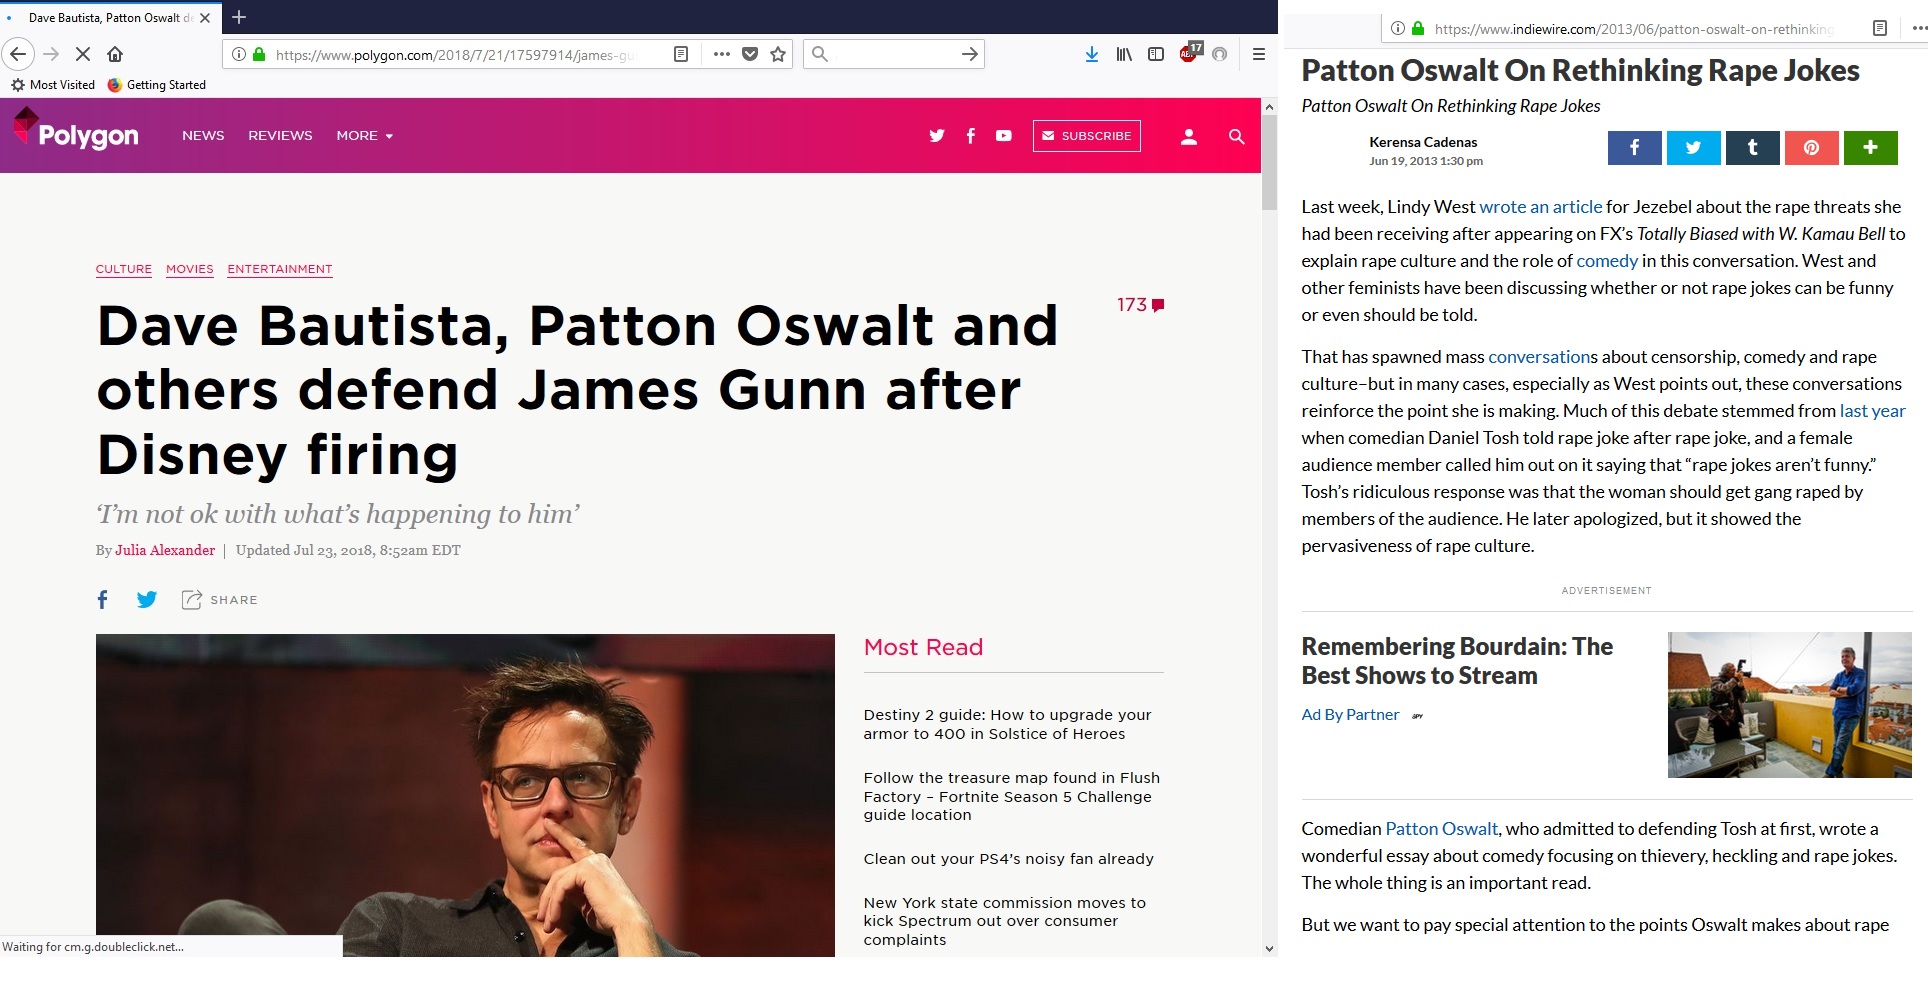Open more sharing options plus button
Screen dimensions: 1928x984
[x=1870, y=148]
